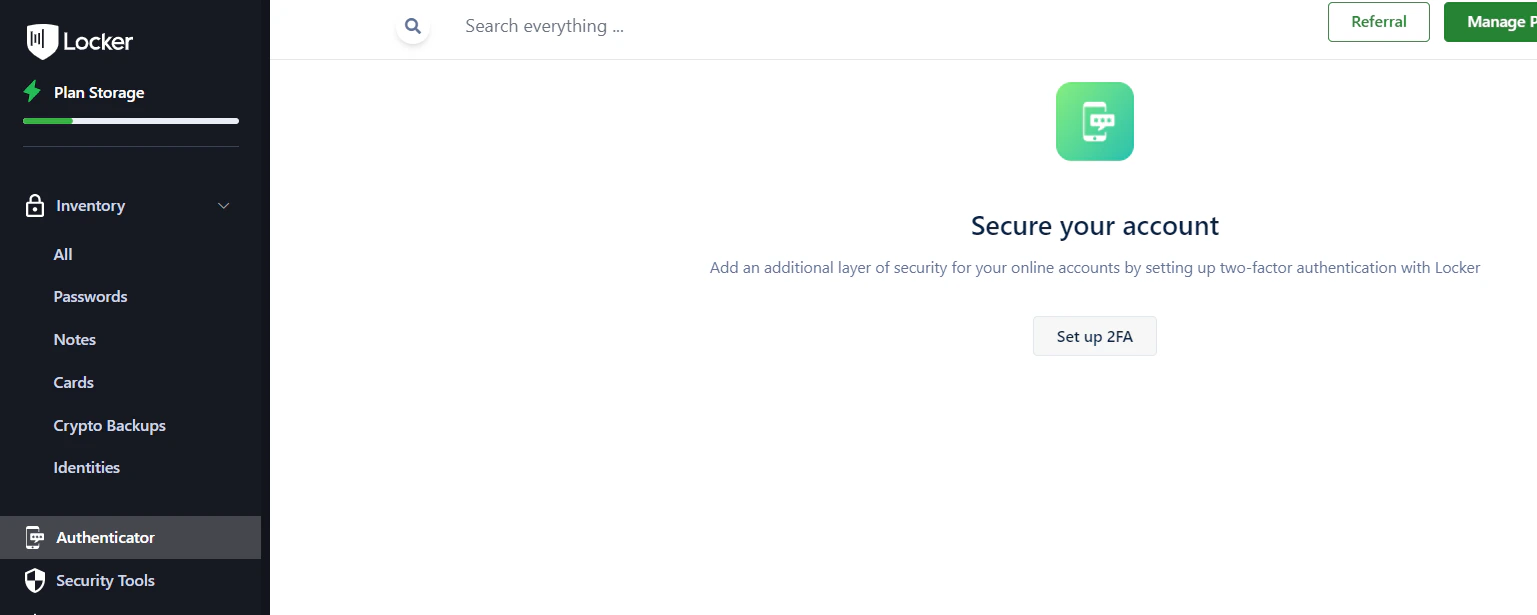Select the Plan Storage lightning icon
Viewport: 1537px width, 615px height.
point(31,91)
